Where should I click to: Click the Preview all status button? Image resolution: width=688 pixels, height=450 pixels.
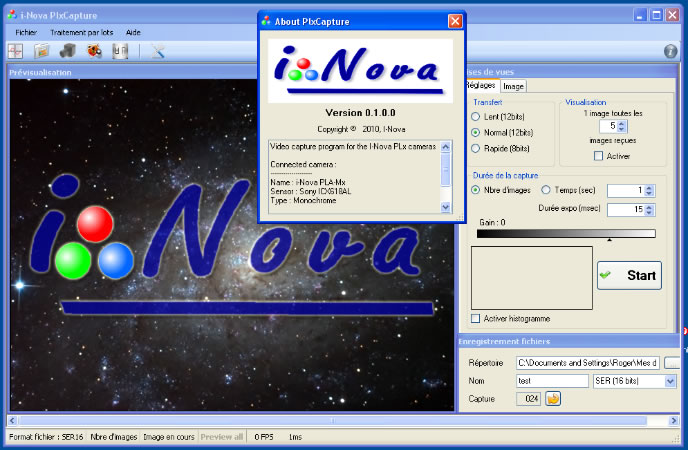[222, 437]
